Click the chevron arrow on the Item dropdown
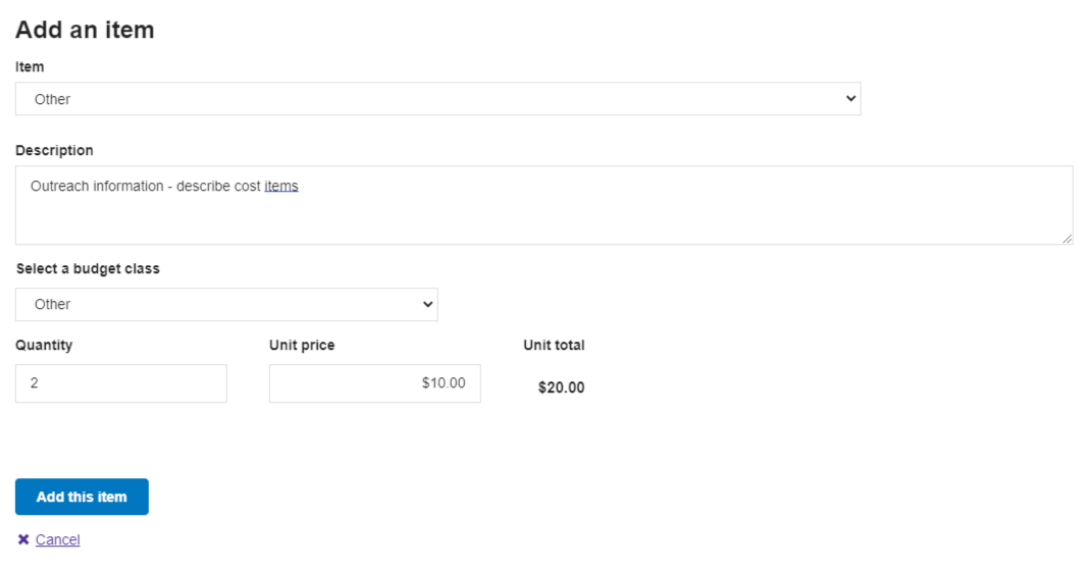The image size is (1088, 568). [x=851, y=99]
